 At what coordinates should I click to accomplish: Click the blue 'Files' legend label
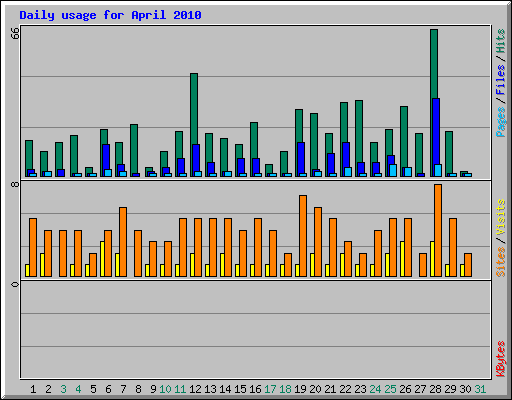500,79
